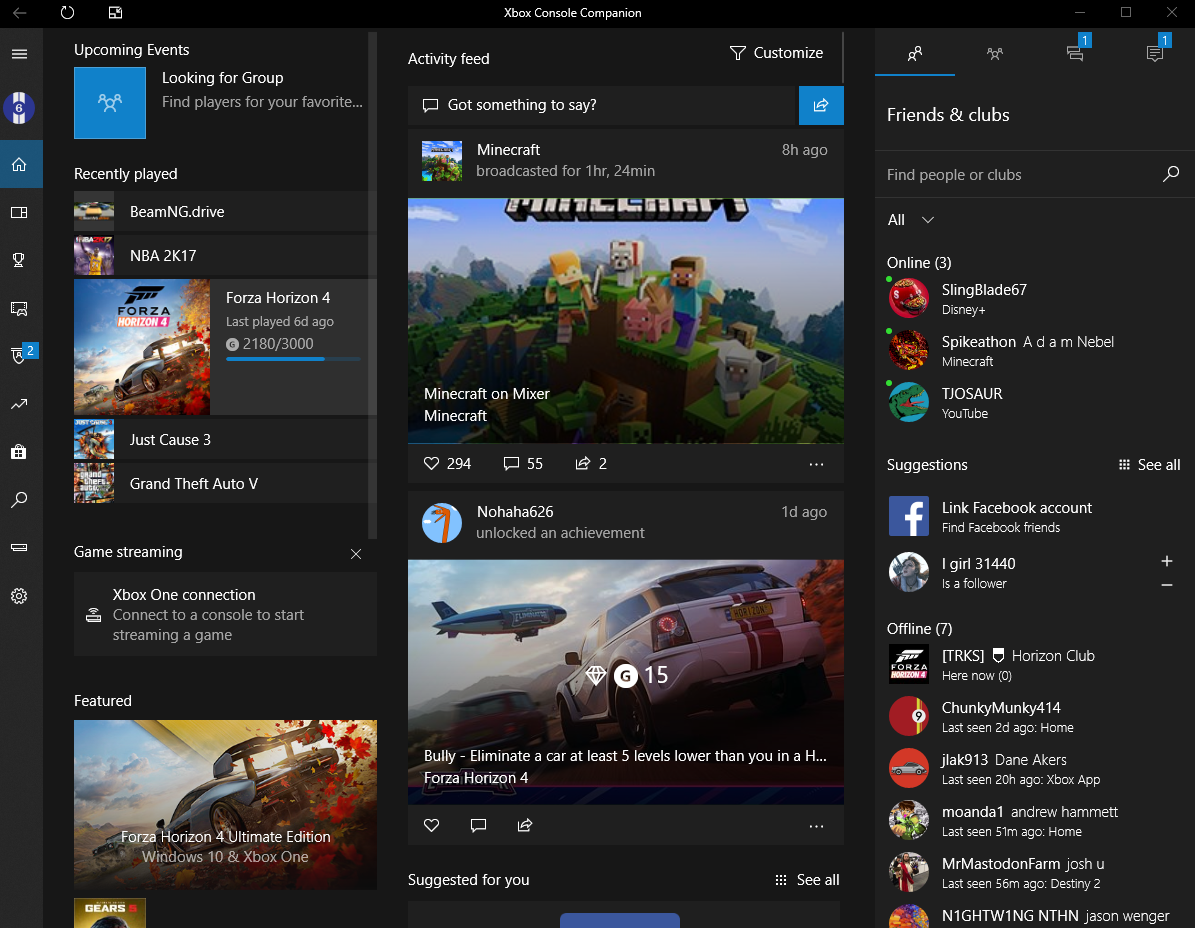The image size is (1195, 928).
Task: Switch to the Parties tab
Action: pos(995,53)
